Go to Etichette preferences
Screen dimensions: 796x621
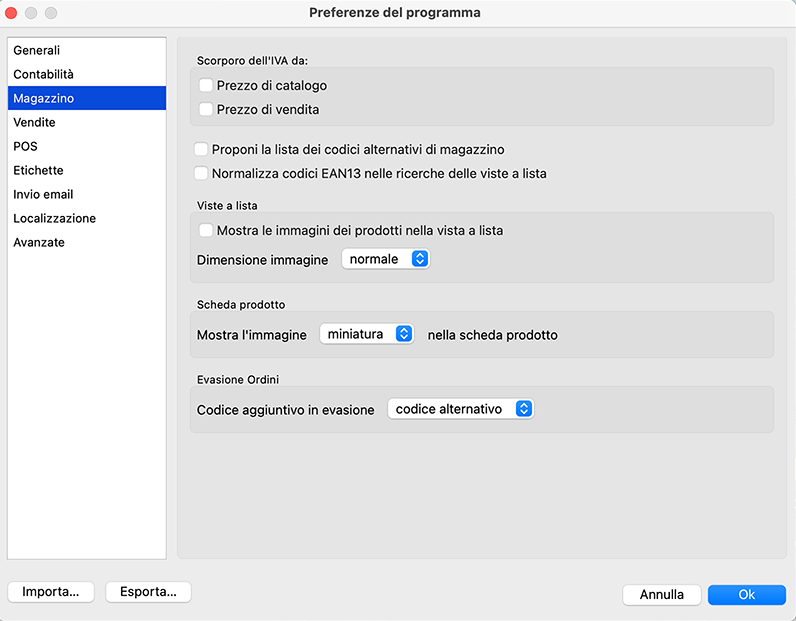tap(38, 170)
